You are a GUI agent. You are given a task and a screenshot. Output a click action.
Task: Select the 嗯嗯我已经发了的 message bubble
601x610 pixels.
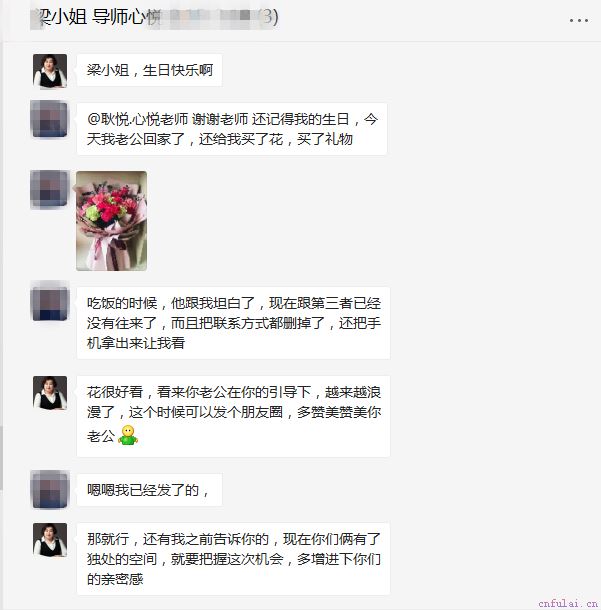[x=149, y=490]
